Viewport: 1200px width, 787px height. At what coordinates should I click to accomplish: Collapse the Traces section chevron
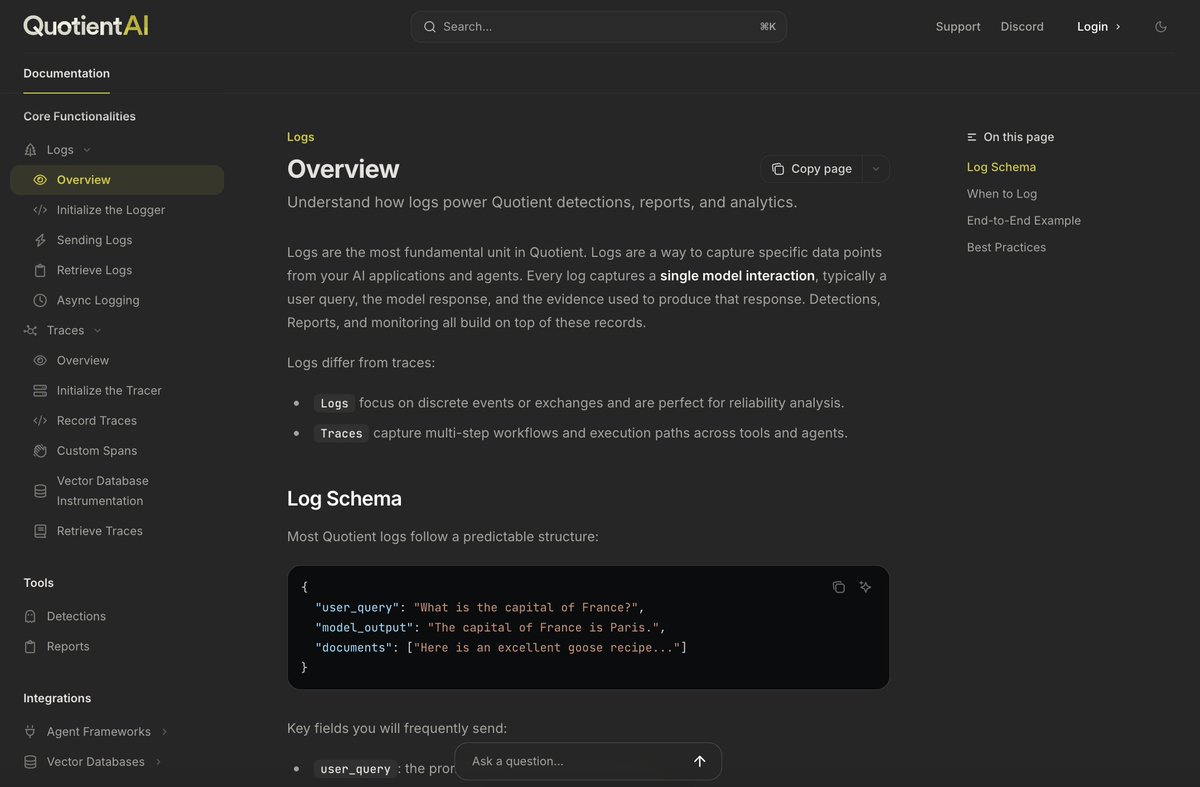97,330
